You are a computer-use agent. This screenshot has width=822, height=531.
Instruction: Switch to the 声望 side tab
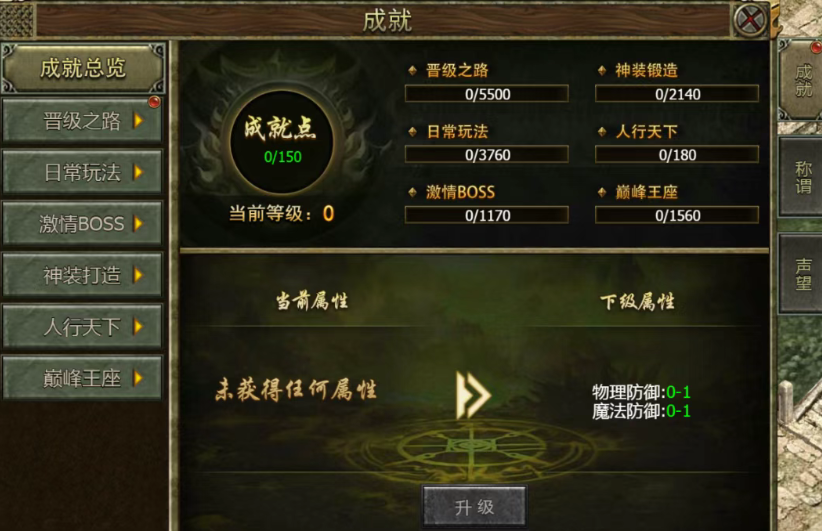pyautogui.click(x=802, y=274)
